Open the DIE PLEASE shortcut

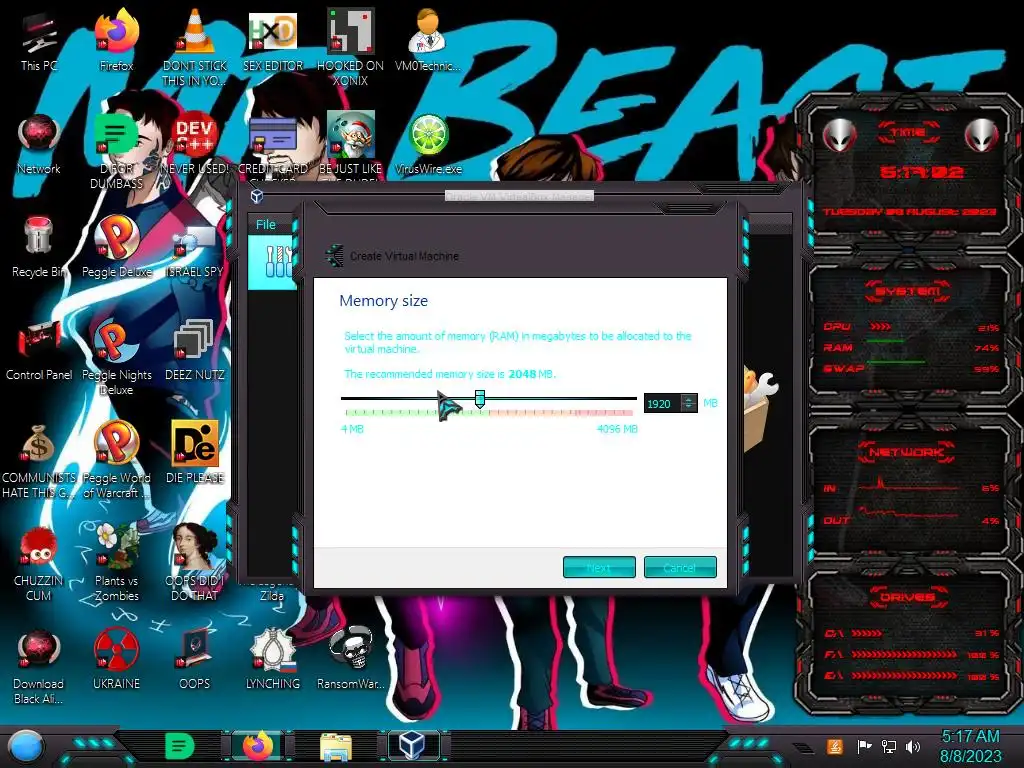coord(195,453)
